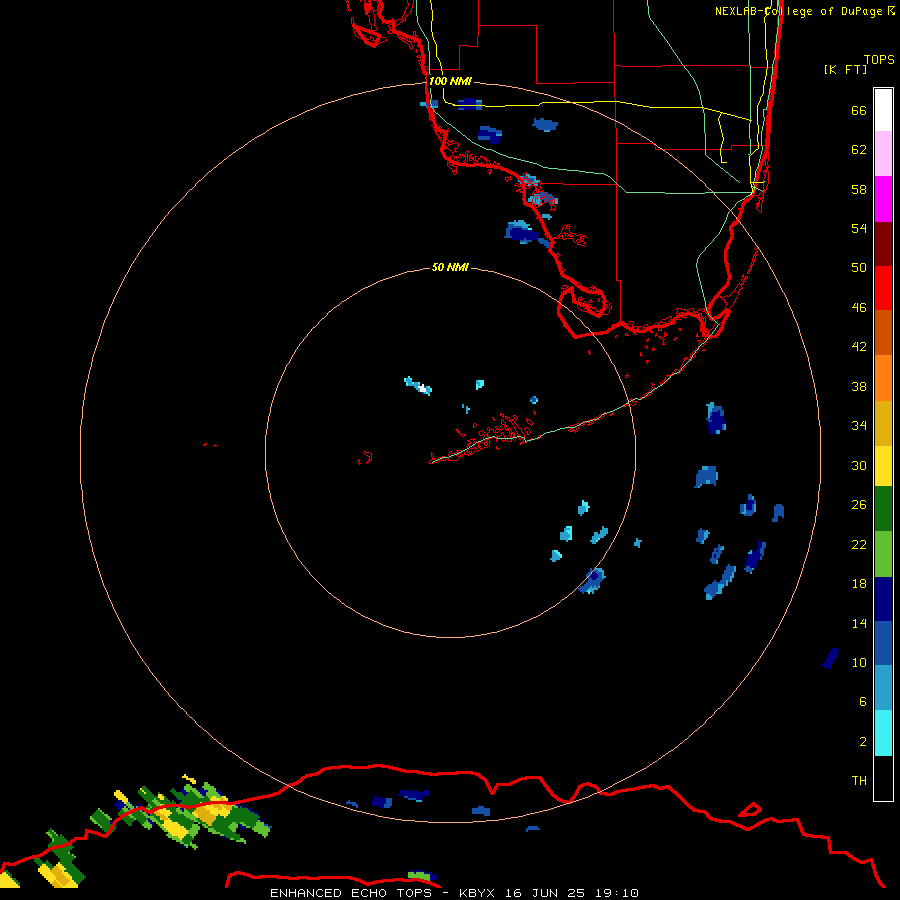Pick the cyan legend color block
Viewport: 900px width, 900px height.
pyautogui.click(x=883, y=733)
